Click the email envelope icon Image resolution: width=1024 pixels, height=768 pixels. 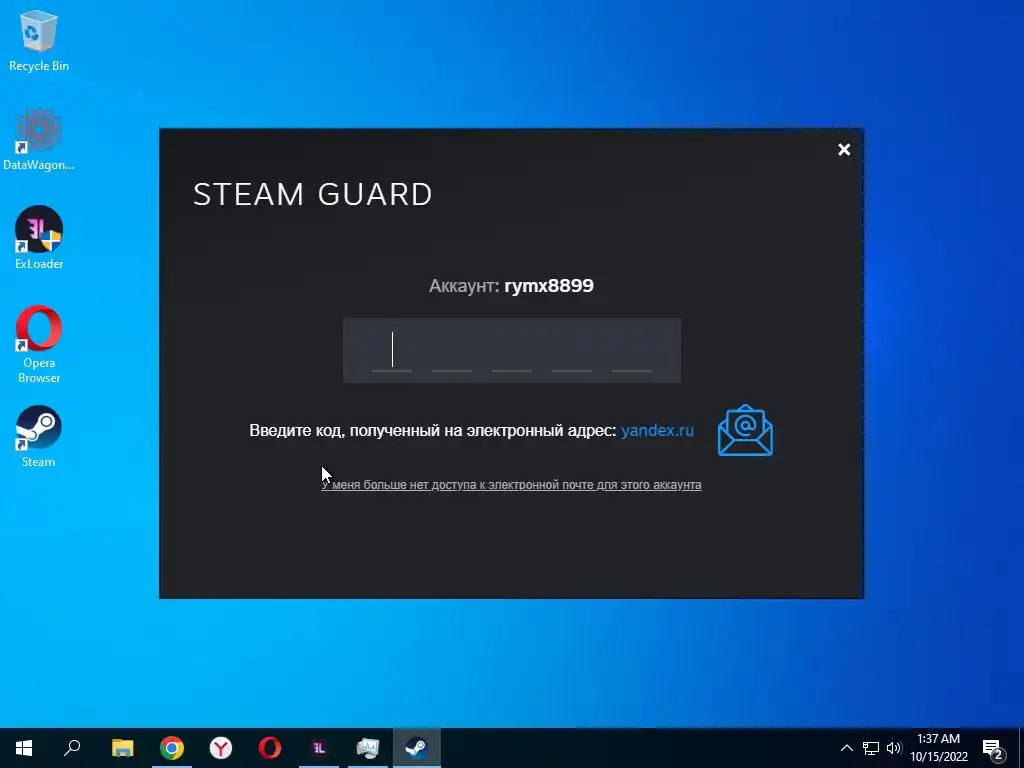click(745, 430)
